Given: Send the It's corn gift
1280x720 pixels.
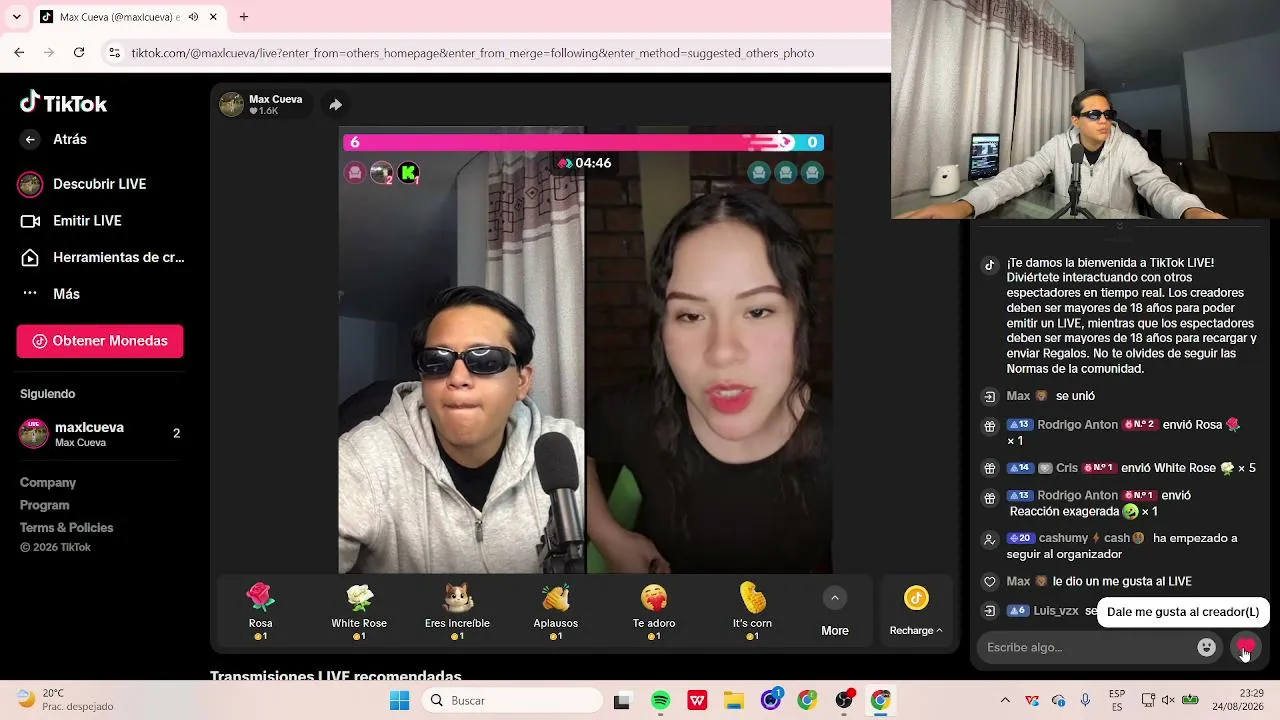Looking at the screenshot, I should click(752, 610).
